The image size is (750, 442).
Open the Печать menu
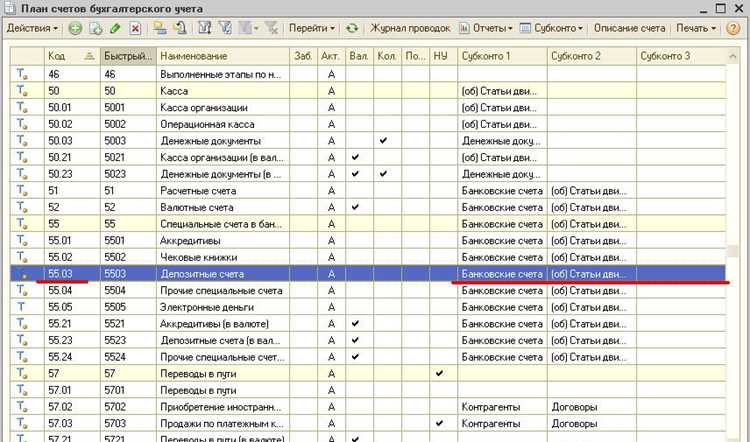696,28
